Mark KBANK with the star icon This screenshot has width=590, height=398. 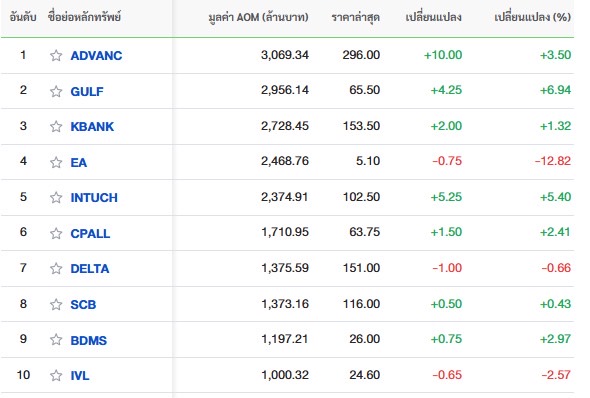coord(56,126)
